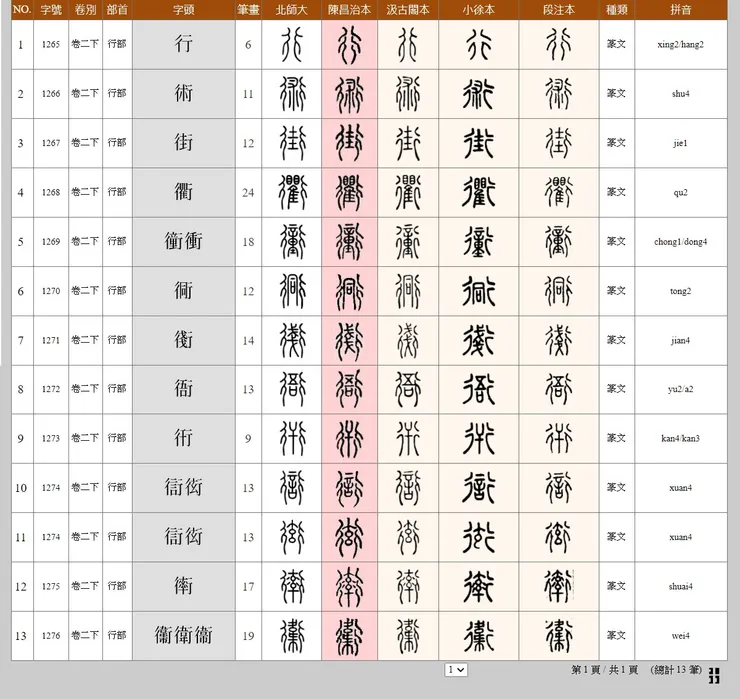The height and width of the screenshot is (699, 740).
Task: Click the 小徐本 column header
Action: pyautogui.click(x=479, y=10)
